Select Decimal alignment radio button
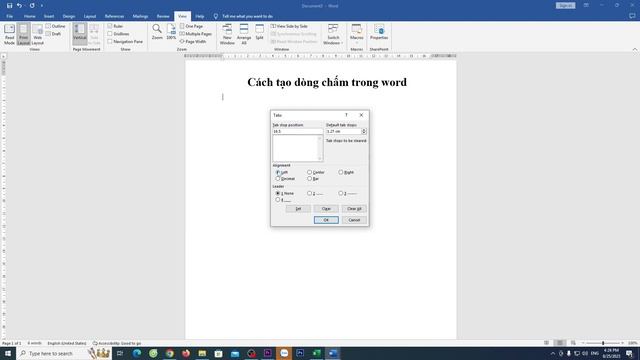Image resolution: width=640 pixels, height=360 pixels. pos(278,179)
